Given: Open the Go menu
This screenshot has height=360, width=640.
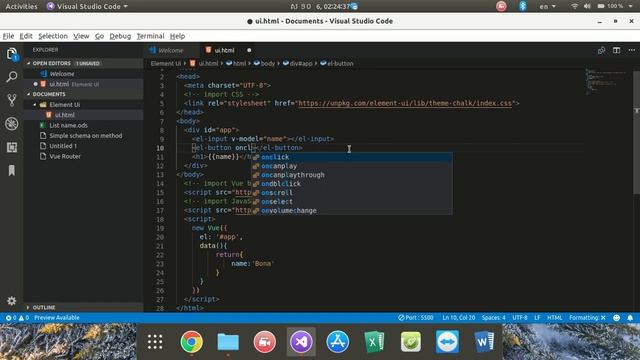Looking at the screenshot, I should coord(99,36).
